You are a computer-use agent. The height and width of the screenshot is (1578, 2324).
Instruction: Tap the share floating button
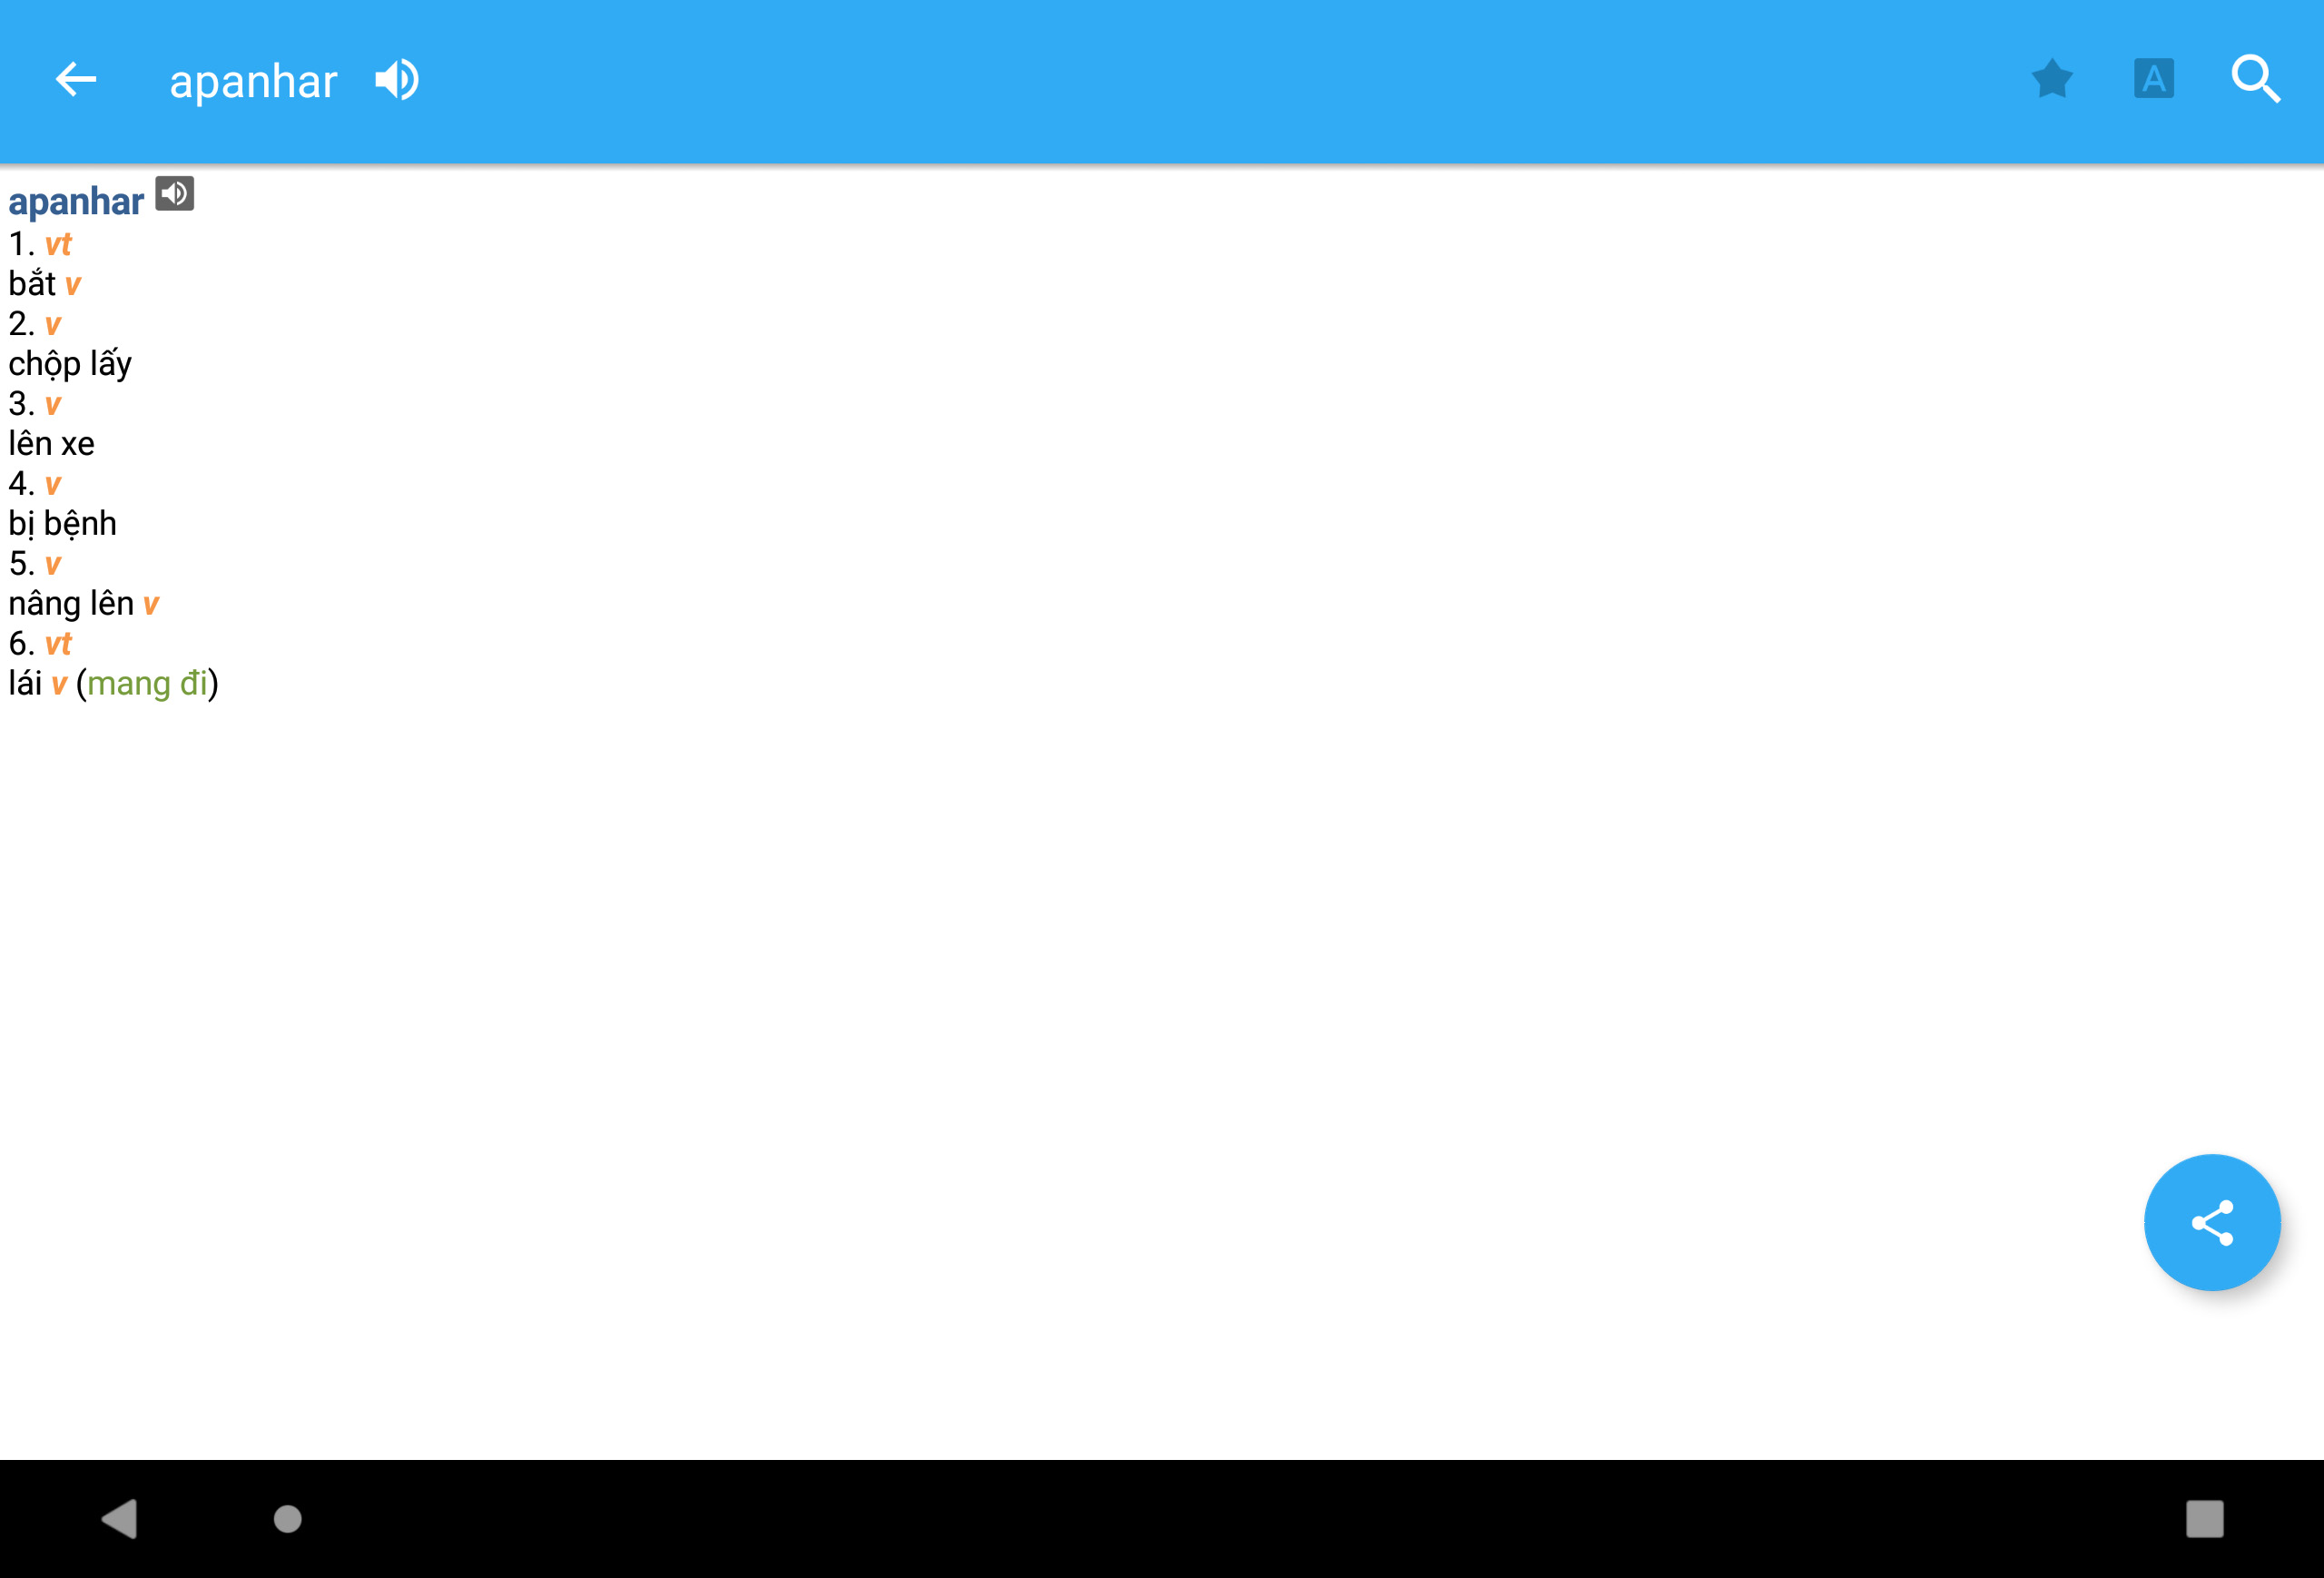tap(2211, 1222)
